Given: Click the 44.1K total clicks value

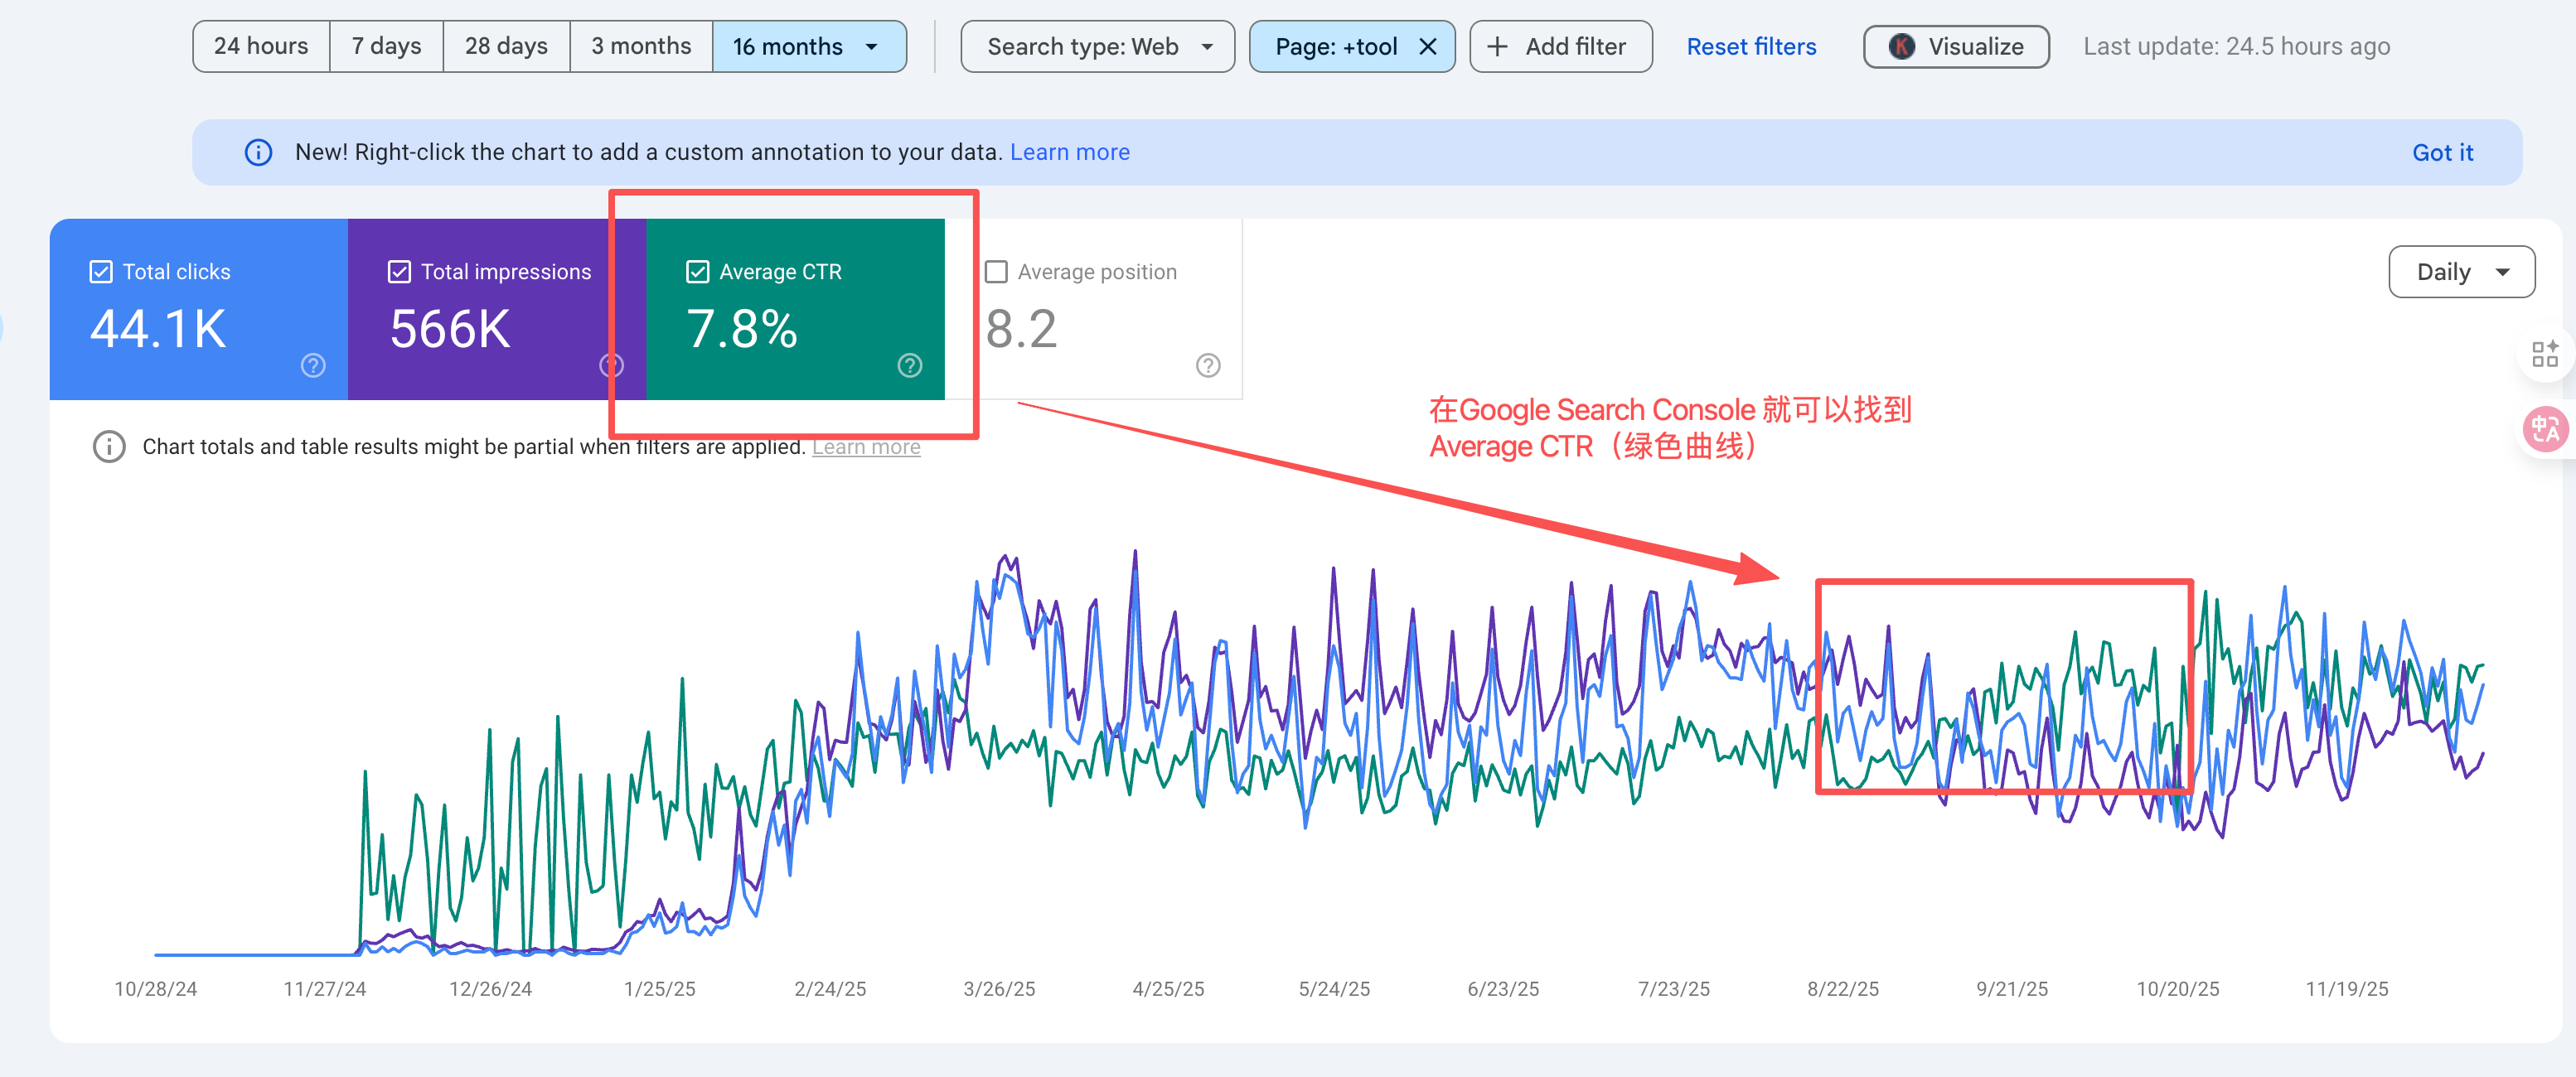Looking at the screenshot, I should 158,328.
